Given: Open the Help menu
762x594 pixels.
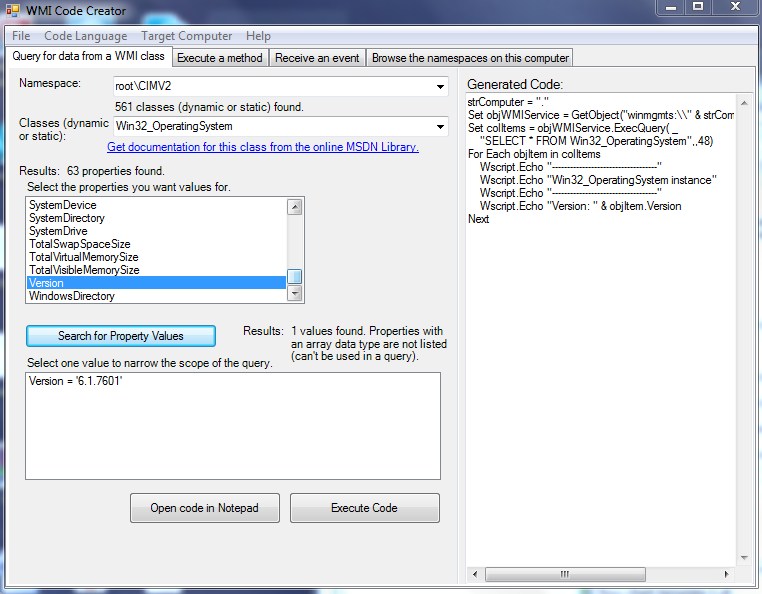Looking at the screenshot, I should [x=258, y=36].
